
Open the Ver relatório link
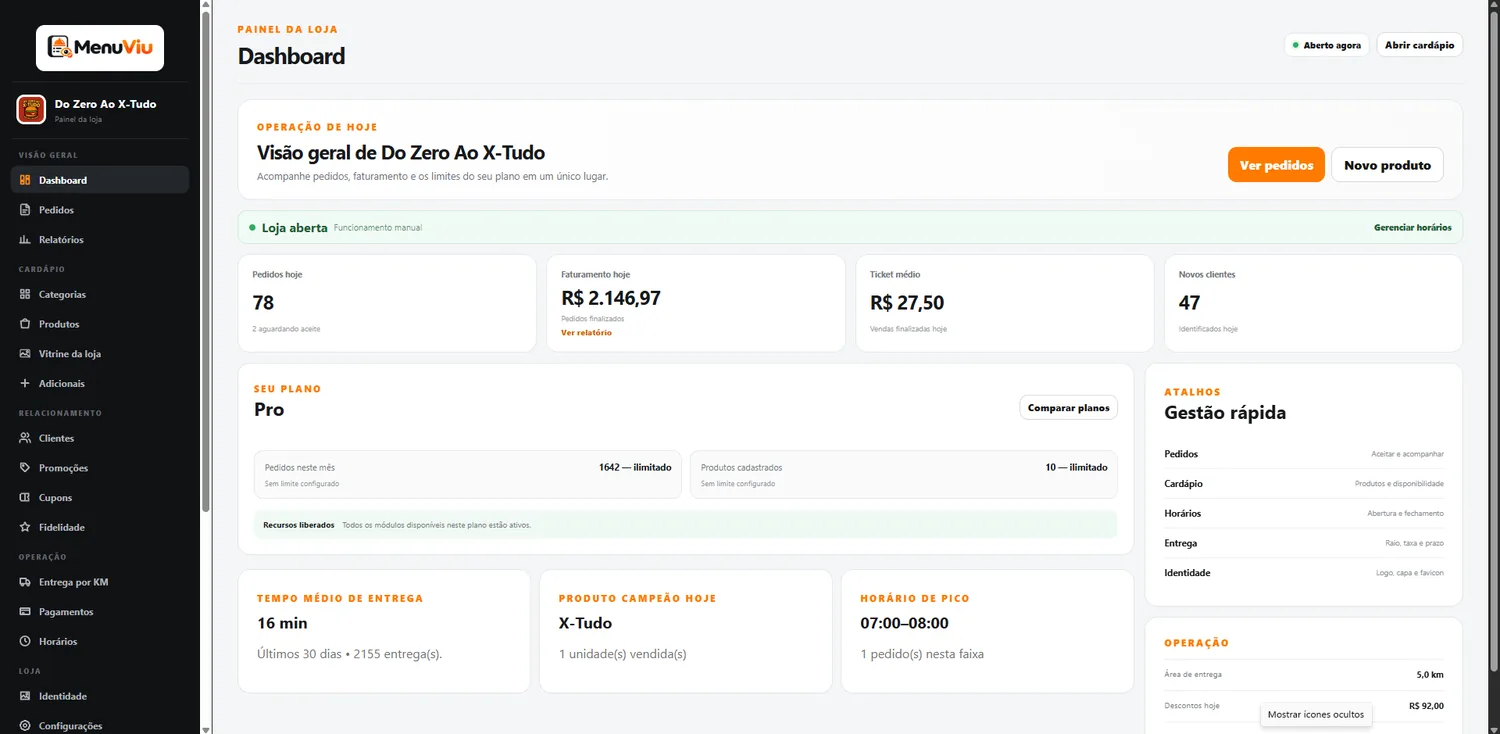pos(586,332)
